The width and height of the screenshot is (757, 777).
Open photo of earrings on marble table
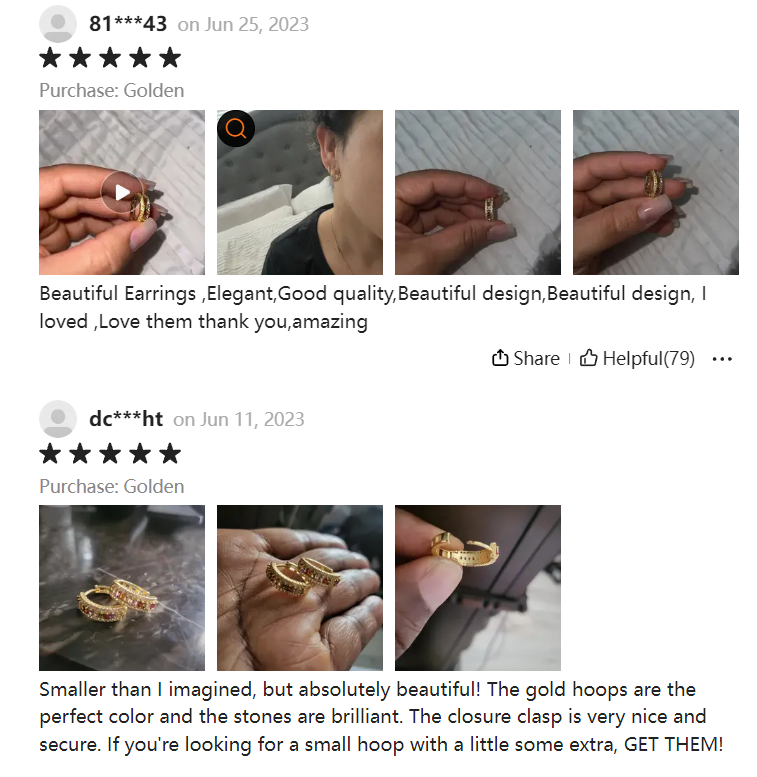pos(122,588)
